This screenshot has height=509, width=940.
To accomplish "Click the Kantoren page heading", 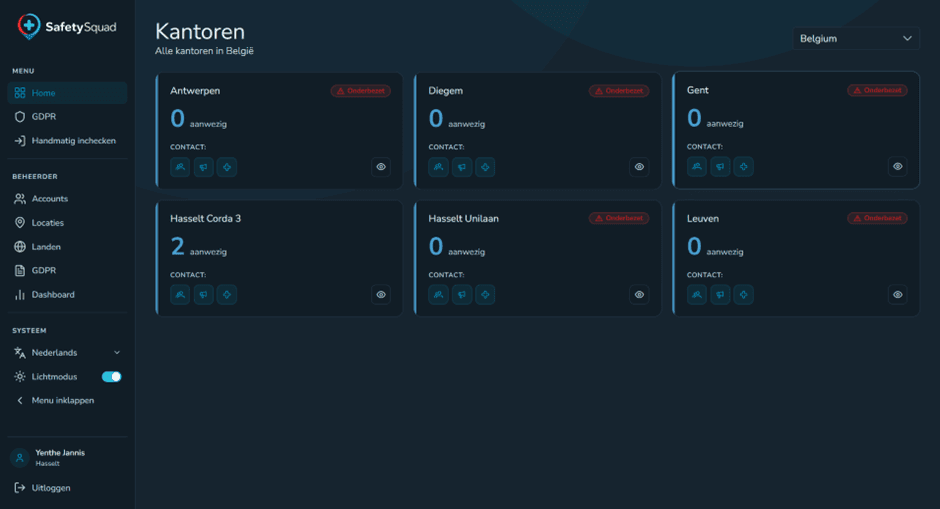I will pyautogui.click(x=200, y=31).
